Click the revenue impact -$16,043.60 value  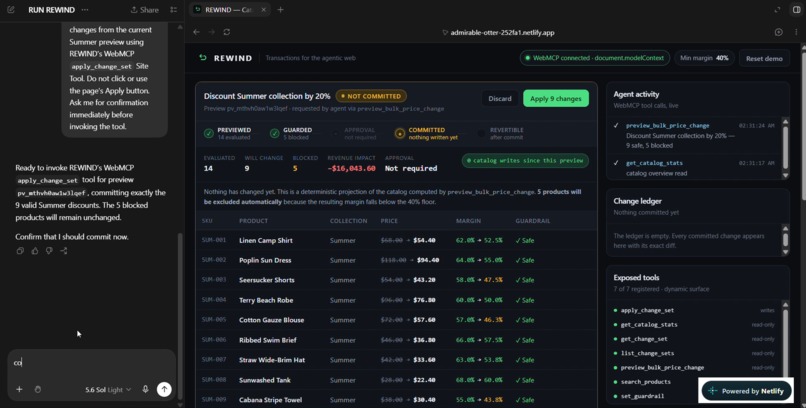click(351, 169)
